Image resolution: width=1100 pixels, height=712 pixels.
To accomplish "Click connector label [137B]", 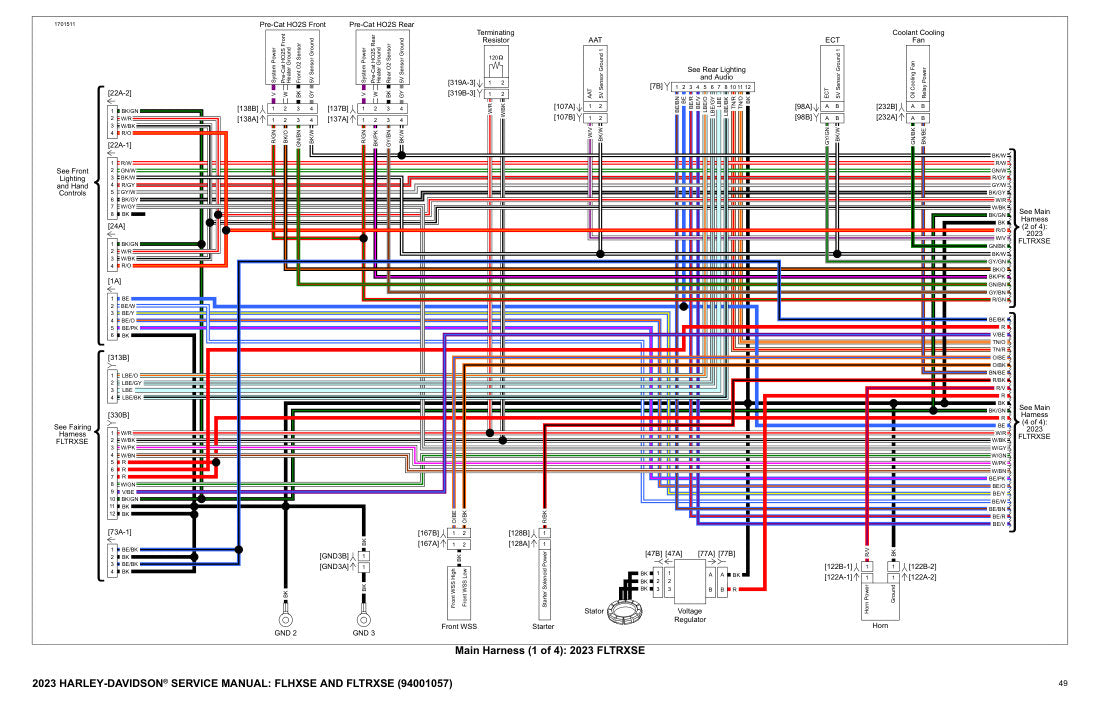I will pyautogui.click(x=338, y=109).
